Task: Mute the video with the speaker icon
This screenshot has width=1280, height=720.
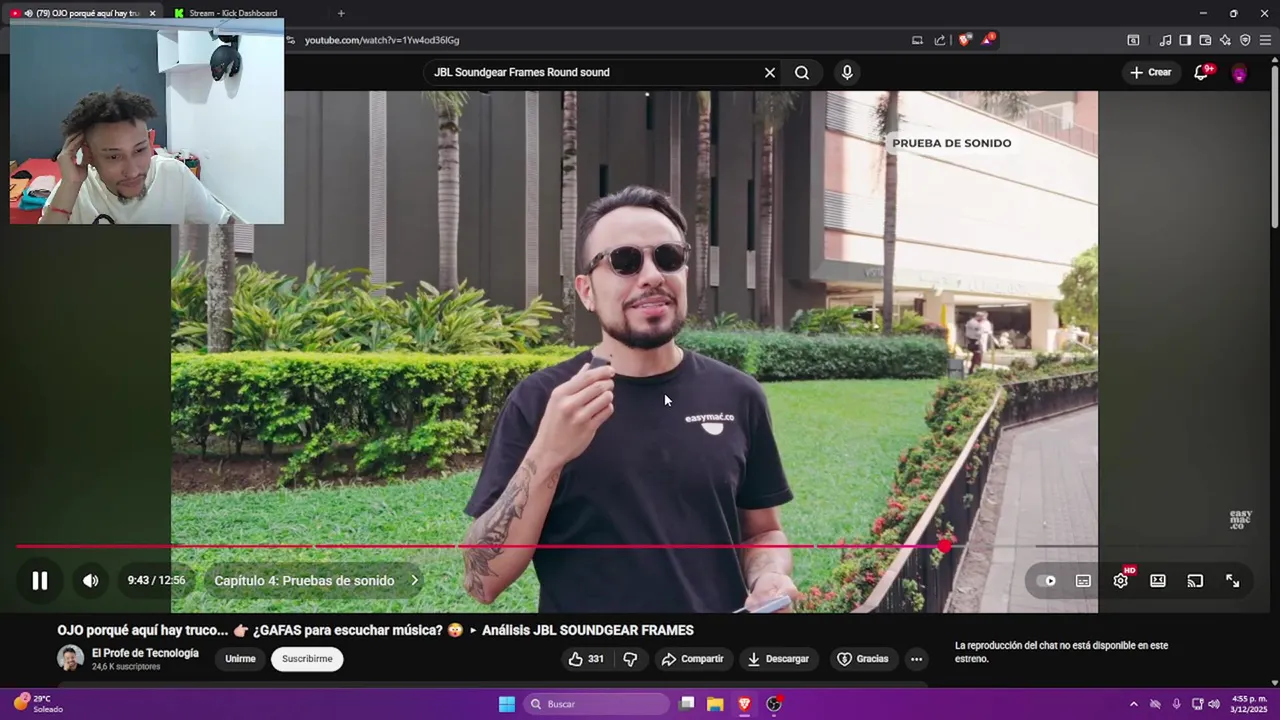Action: coord(90,581)
